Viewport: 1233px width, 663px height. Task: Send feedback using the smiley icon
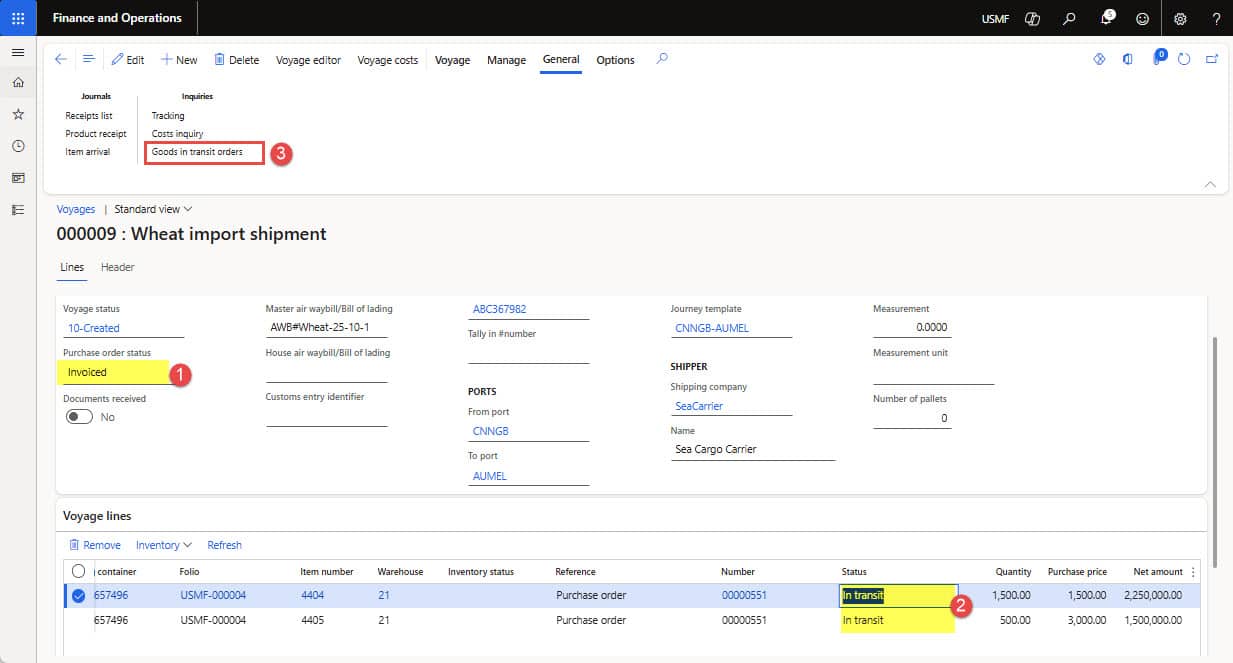point(1141,18)
